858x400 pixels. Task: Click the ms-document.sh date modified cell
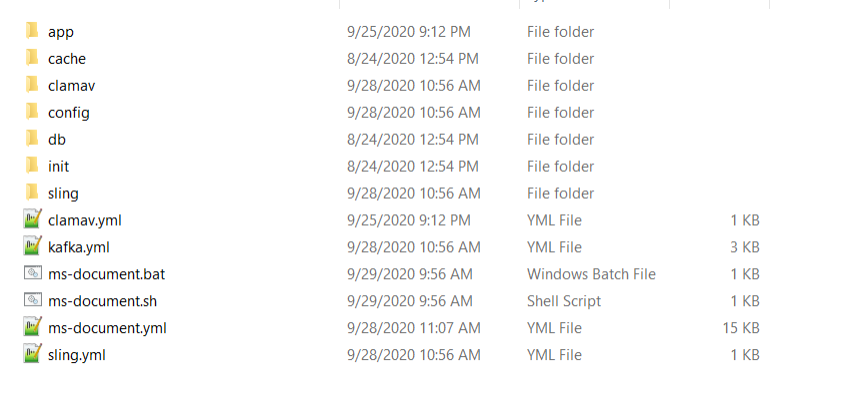pos(408,300)
